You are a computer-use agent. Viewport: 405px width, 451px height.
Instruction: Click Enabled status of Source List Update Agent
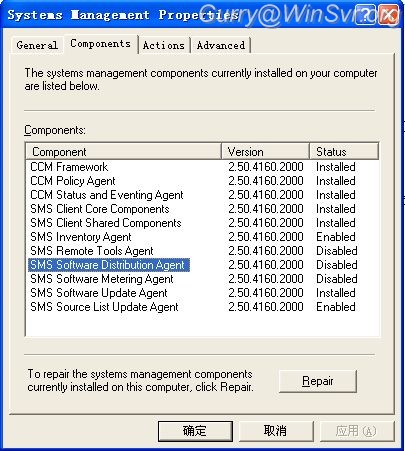(x=336, y=307)
